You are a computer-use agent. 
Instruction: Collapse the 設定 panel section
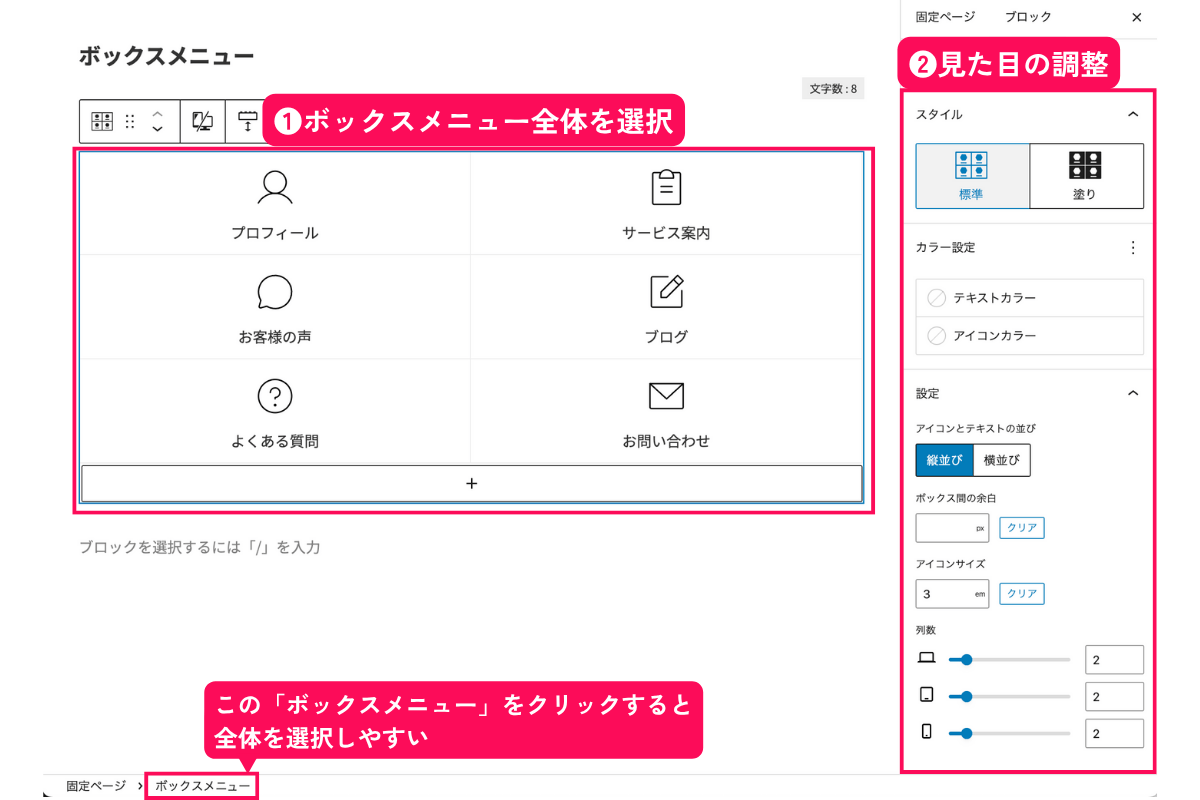1133,394
